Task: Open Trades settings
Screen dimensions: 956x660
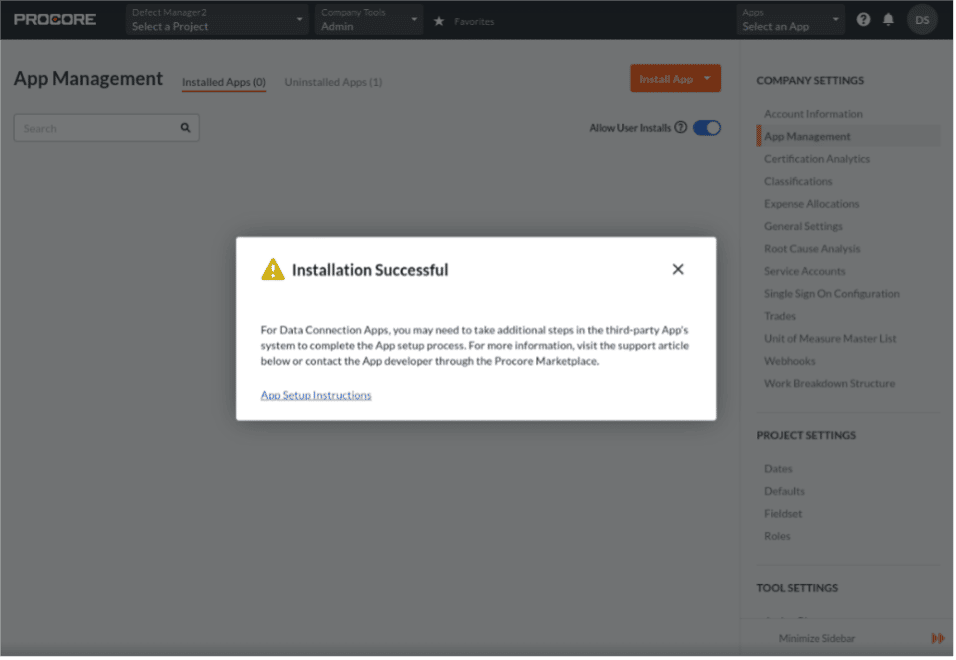Action: pyautogui.click(x=780, y=317)
